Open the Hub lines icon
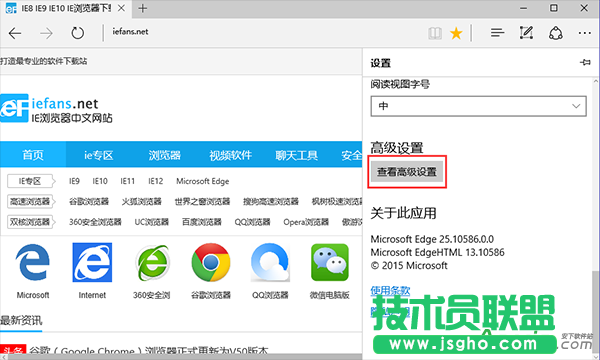The height and width of the screenshot is (360, 600). pos(497,33)
